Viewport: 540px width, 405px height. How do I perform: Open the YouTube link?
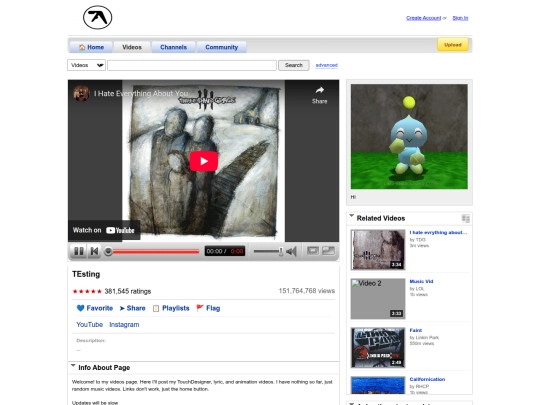pos(90,324)
